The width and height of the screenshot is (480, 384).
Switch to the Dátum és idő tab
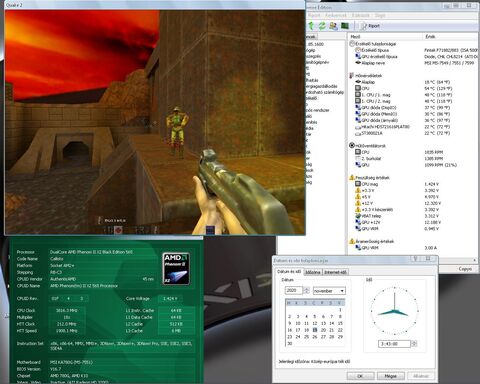coord(289,272)
